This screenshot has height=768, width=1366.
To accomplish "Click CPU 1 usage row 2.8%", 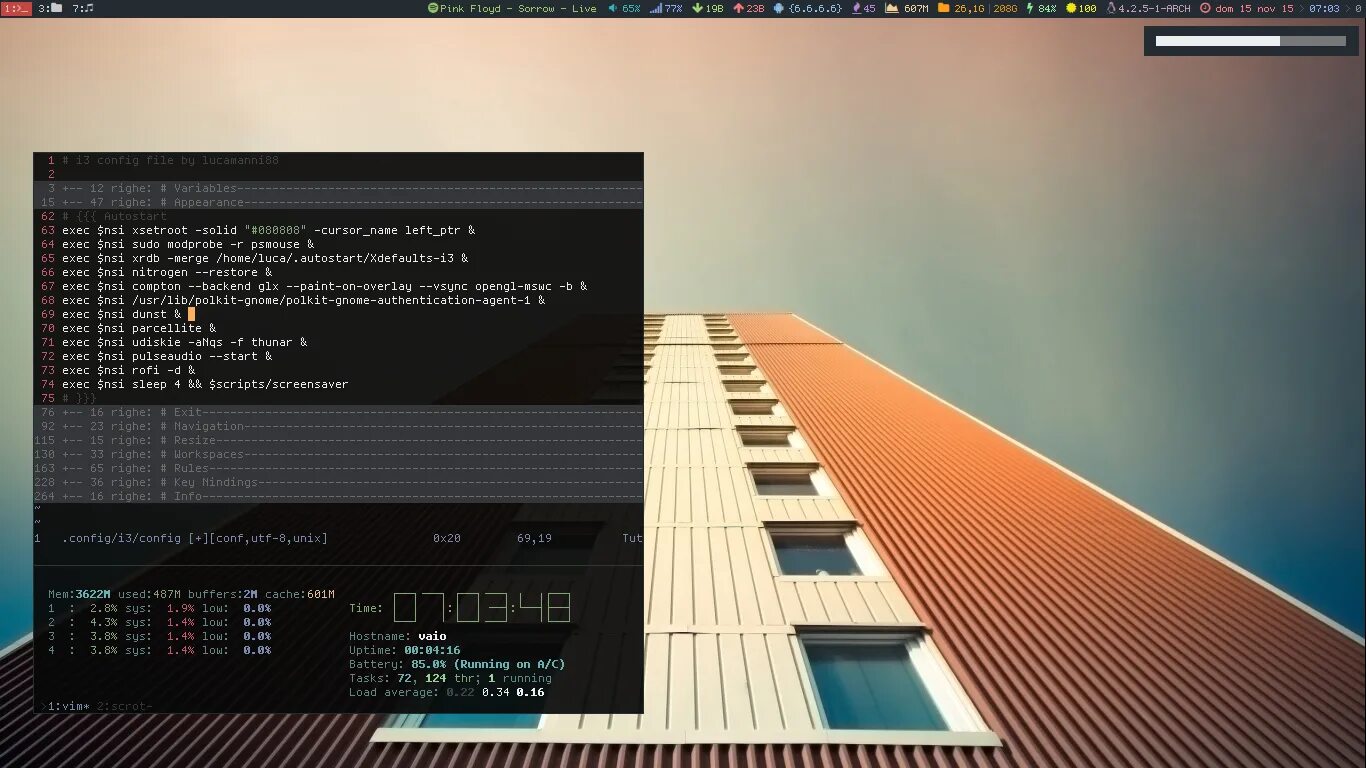I will (x=159, y=608).
